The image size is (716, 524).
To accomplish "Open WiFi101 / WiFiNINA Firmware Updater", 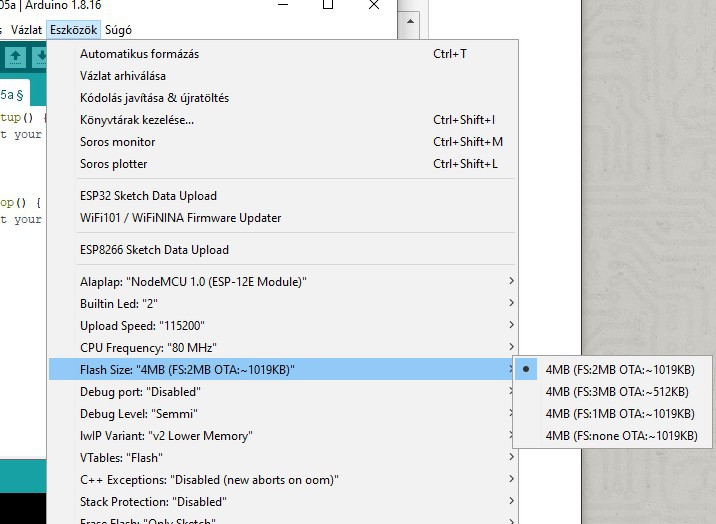I will [x=284, y=218].
